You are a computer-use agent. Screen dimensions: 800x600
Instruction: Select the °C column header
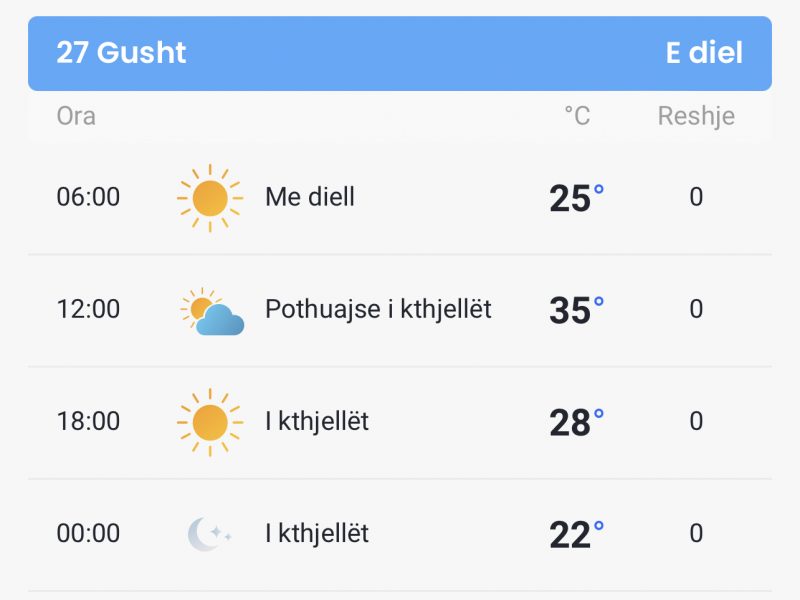tap(576, 116)
